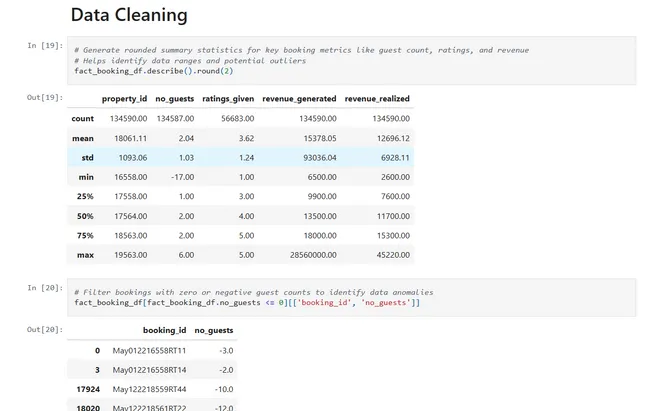Click the Data Cleaning heading
Viewport: 650px width, 411px height.
coord(129,15)
